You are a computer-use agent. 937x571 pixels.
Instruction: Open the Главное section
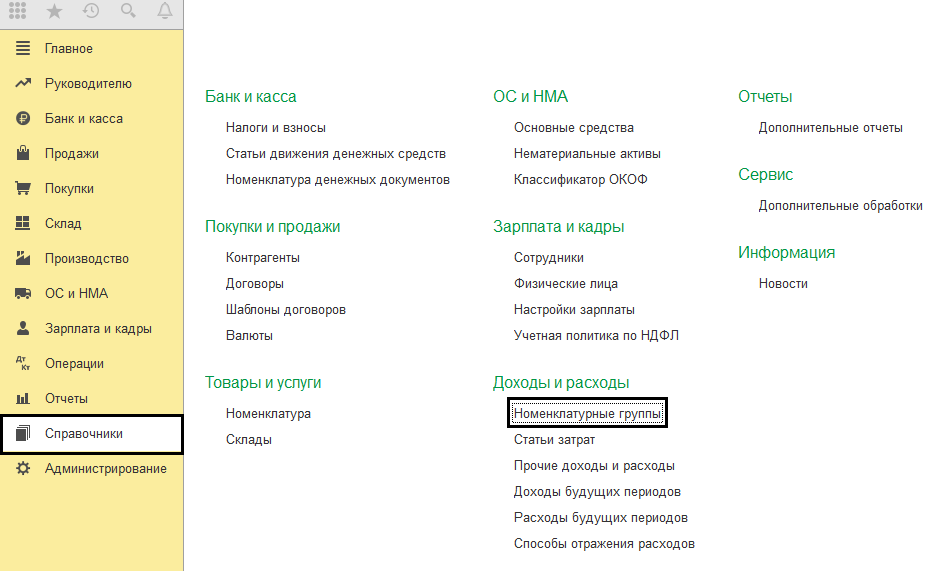(x=68, y=49)
